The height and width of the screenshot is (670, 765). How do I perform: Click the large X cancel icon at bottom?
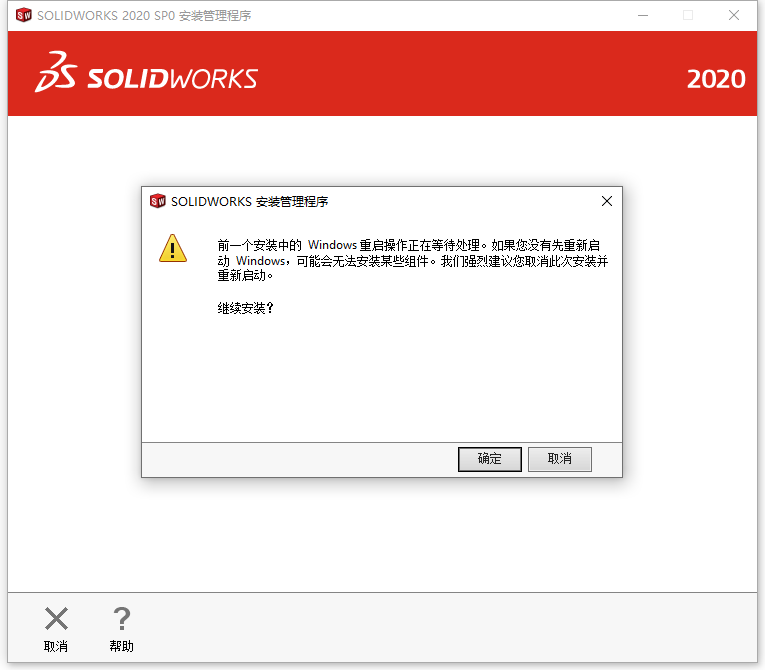click(56, 619)
